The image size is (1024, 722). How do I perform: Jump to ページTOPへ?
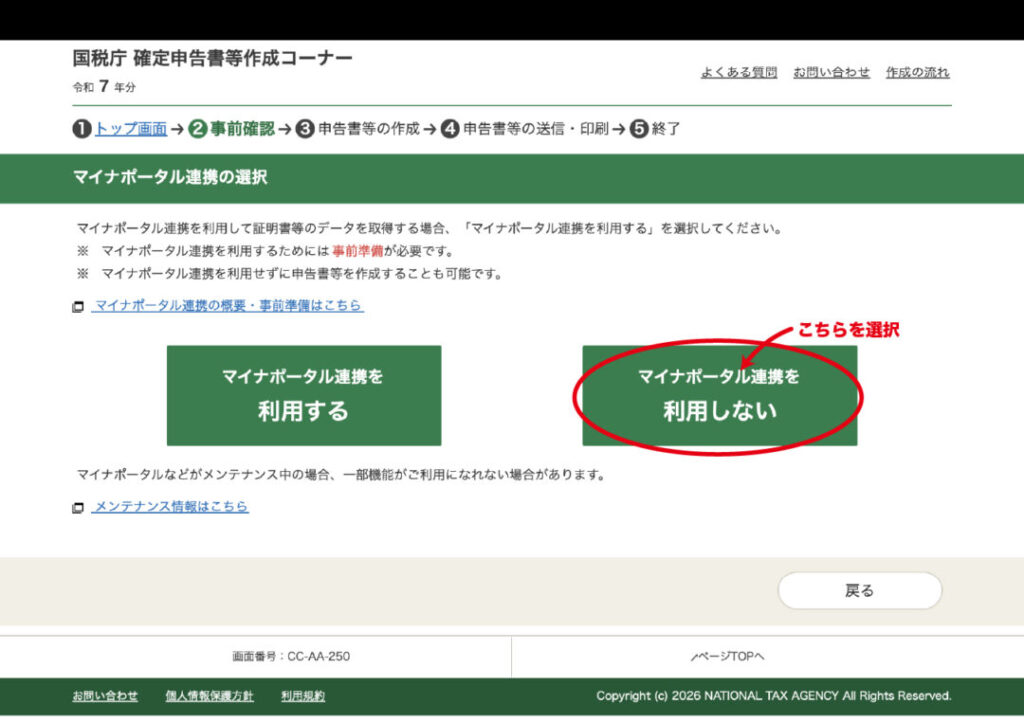pos(727,657)
